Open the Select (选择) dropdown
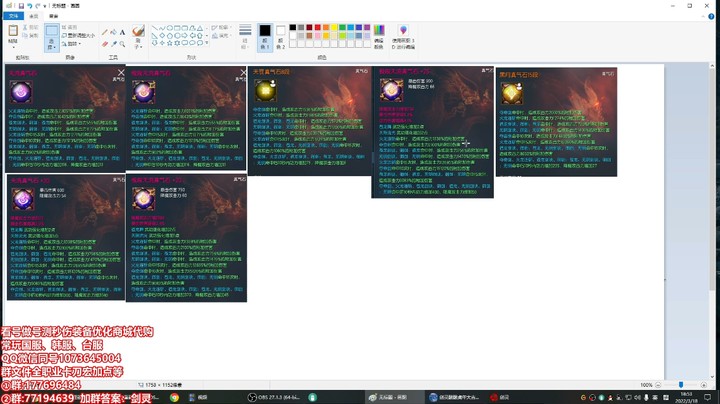Image resolution: width=720 pixels, height=404 pixels. [52, 47]
